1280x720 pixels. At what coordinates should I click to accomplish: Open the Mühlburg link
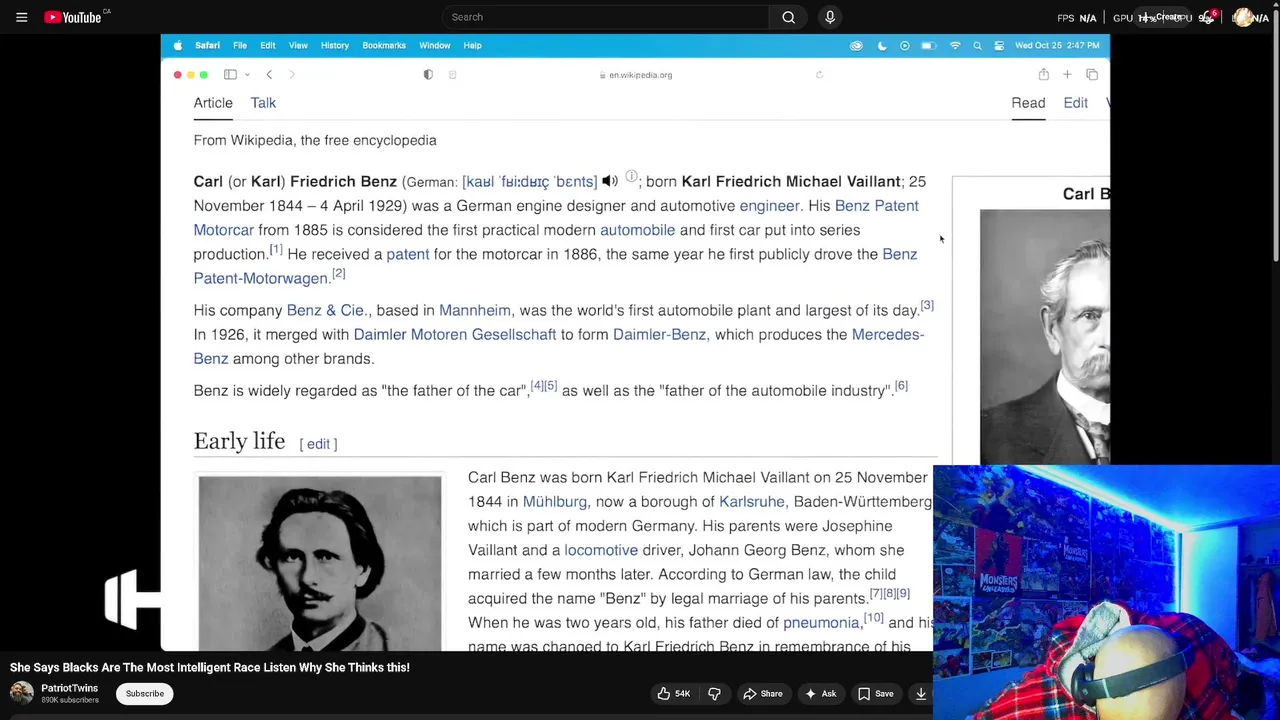tap(554, 502)
